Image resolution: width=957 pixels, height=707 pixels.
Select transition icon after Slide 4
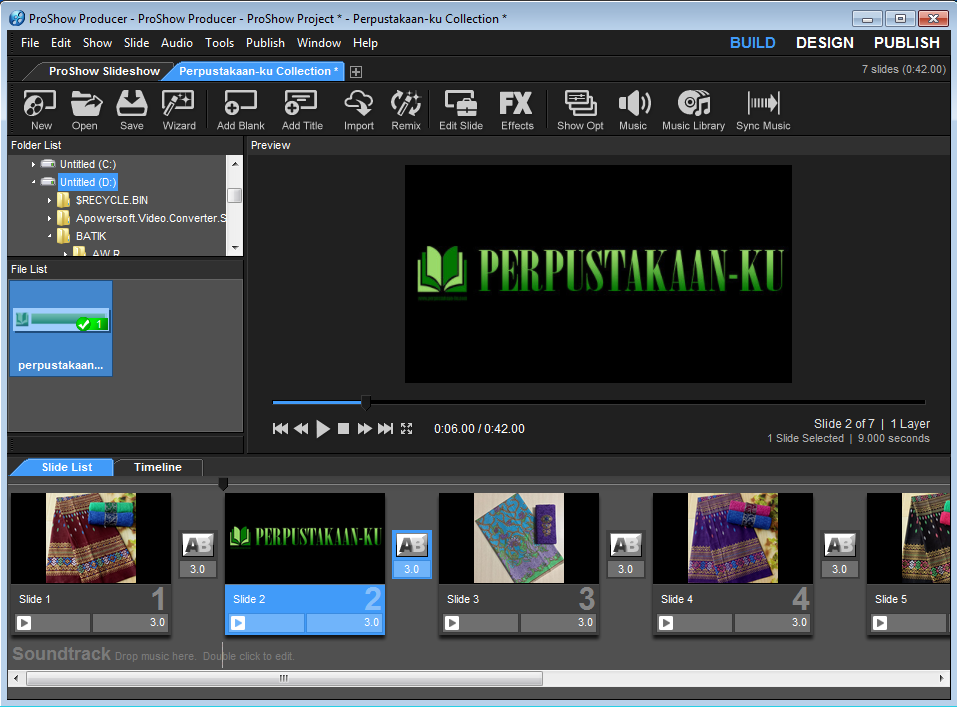839,545
